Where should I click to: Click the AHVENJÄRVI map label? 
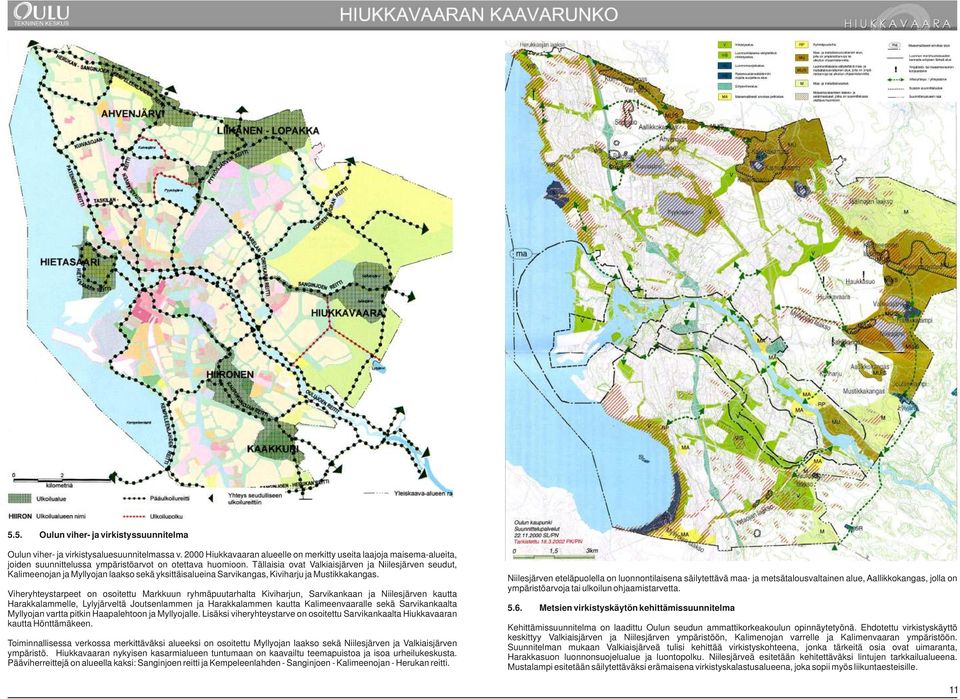133,114
